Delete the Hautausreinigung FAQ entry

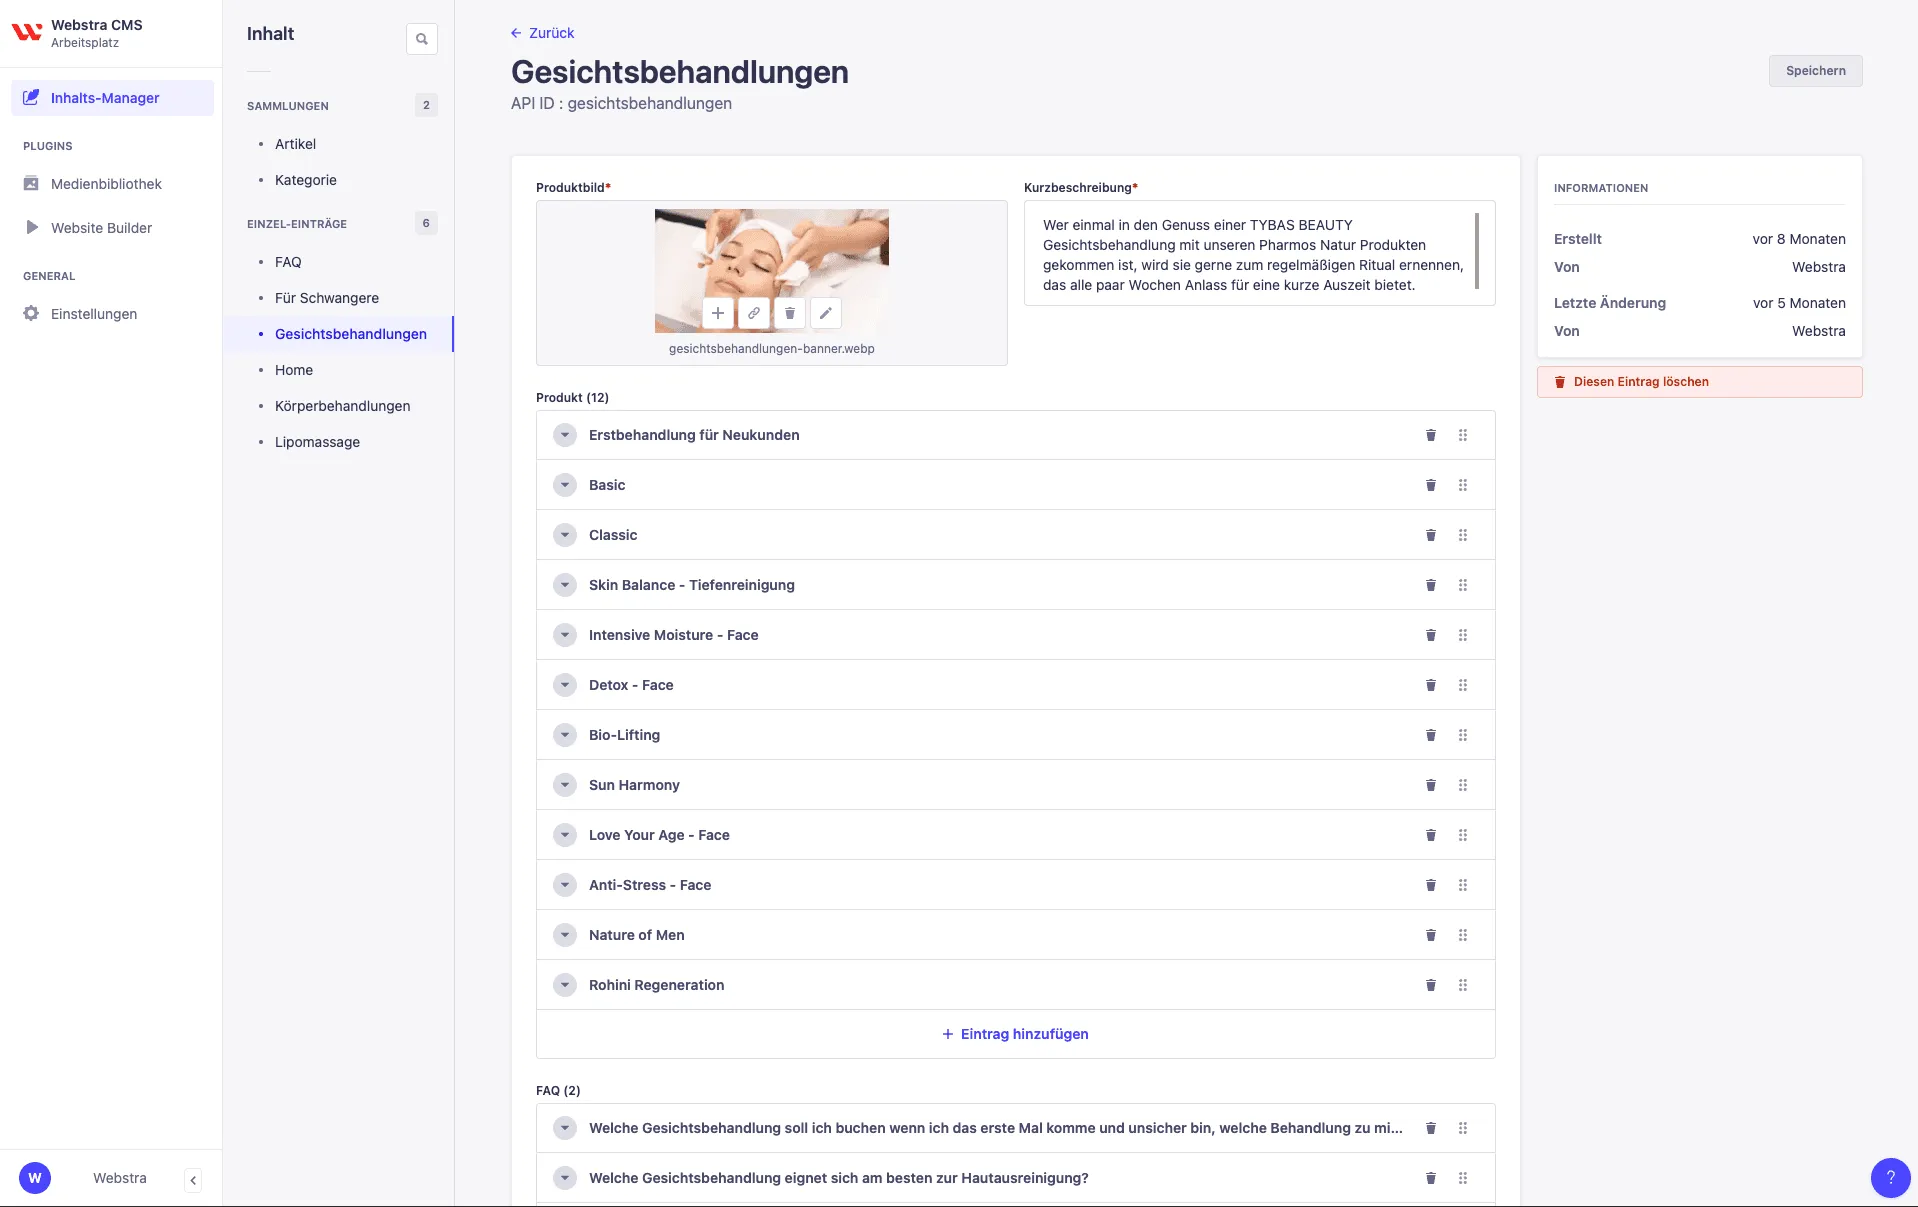(x=1431, y=1178)
